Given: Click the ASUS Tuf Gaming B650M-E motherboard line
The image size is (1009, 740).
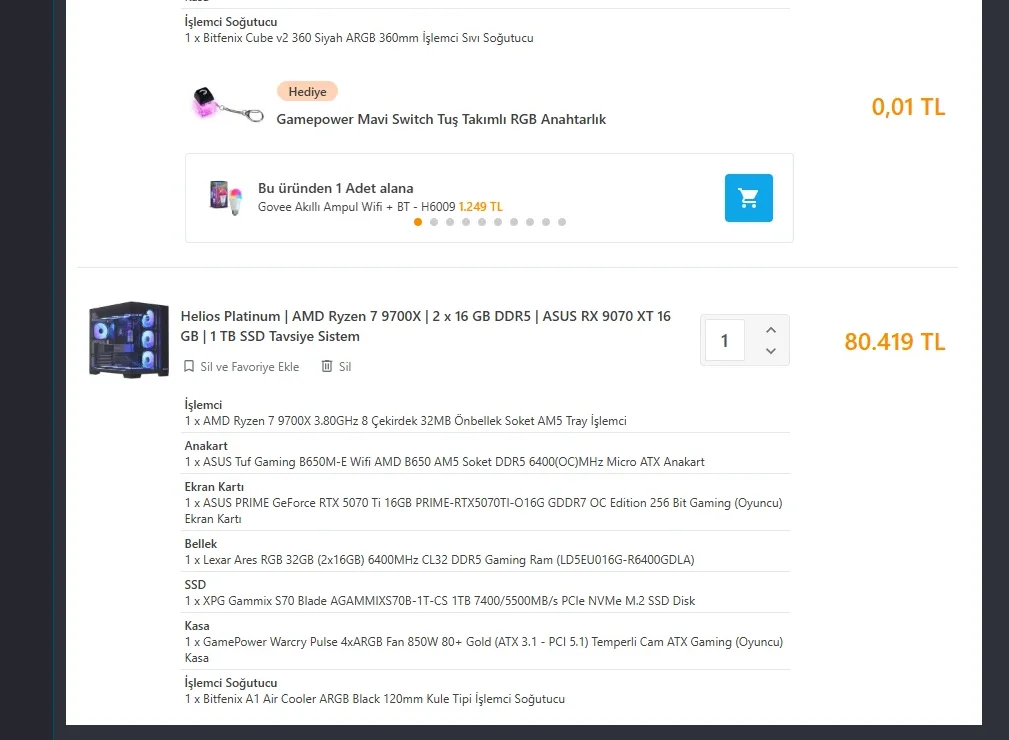Looking at the screenshot, I should click(x=444, y=462).
